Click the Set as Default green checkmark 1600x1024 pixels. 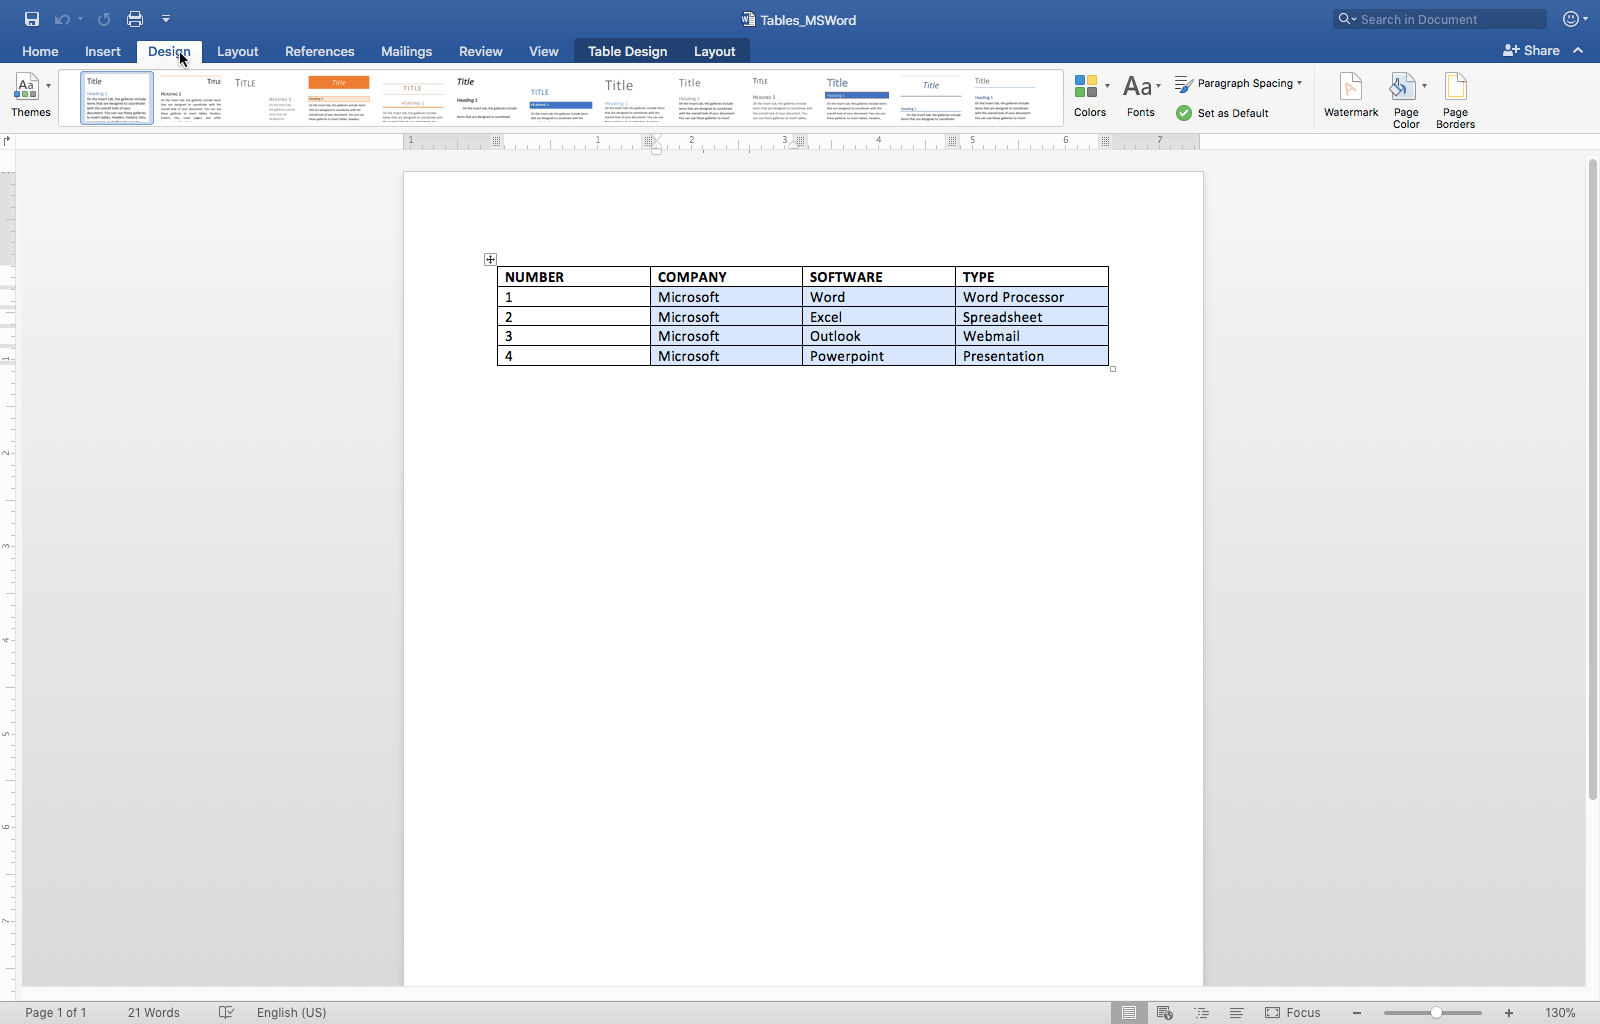click(x=1184, y=113)
